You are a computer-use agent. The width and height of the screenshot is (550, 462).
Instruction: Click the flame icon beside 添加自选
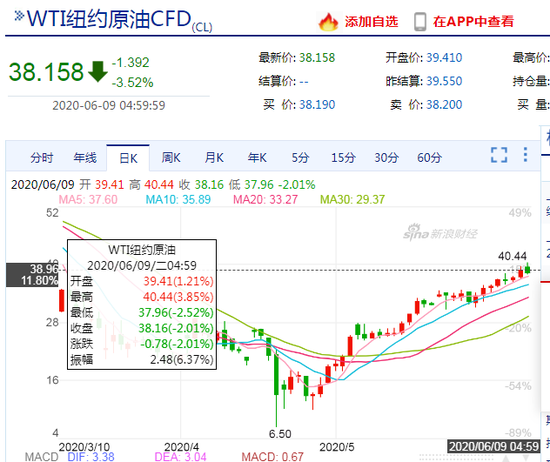pos(328,22)
